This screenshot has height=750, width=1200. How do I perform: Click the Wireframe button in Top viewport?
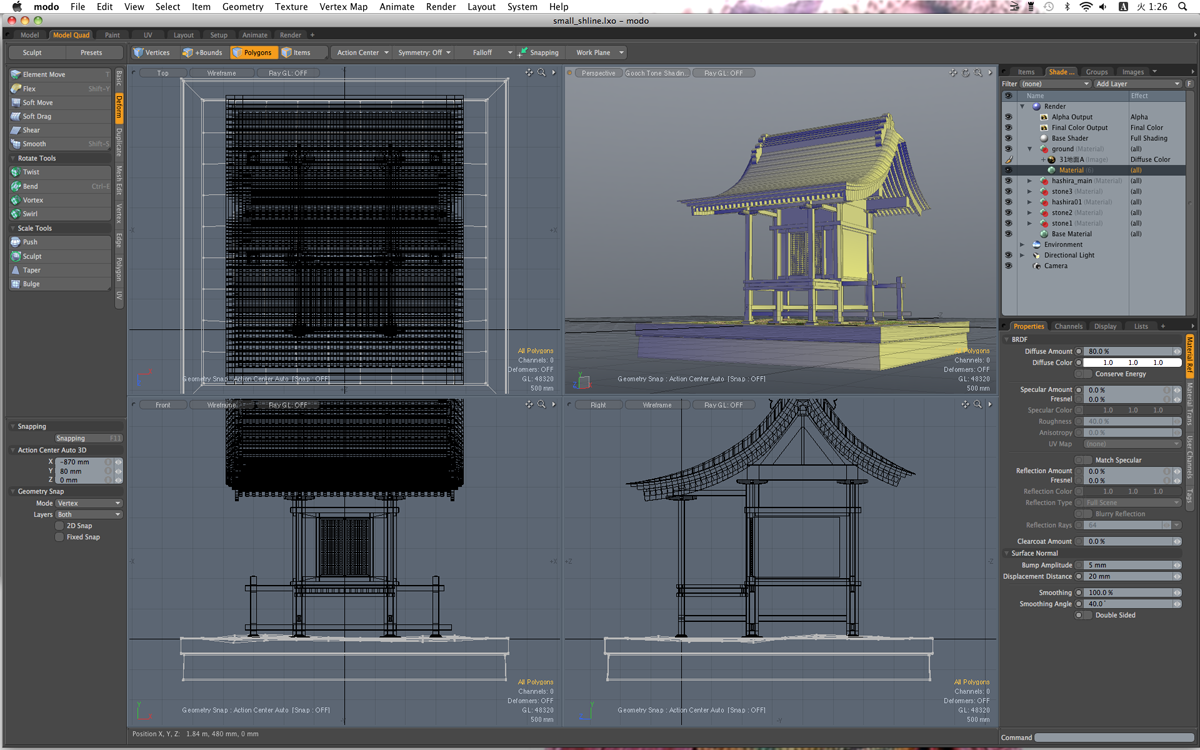coord(222,73)
